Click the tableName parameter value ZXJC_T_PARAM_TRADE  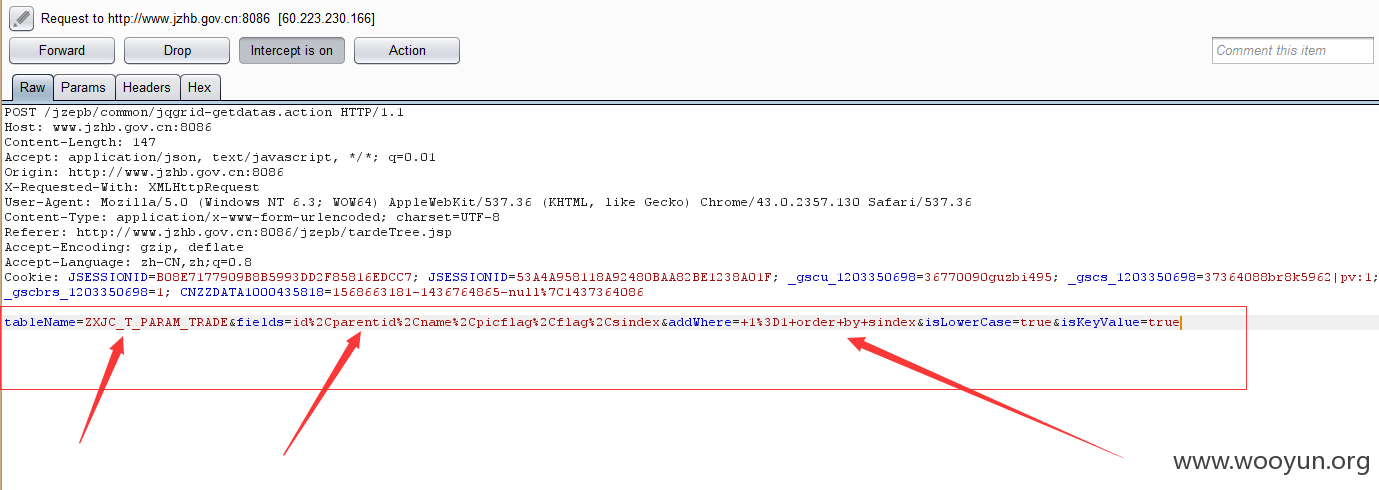(156, 322)
